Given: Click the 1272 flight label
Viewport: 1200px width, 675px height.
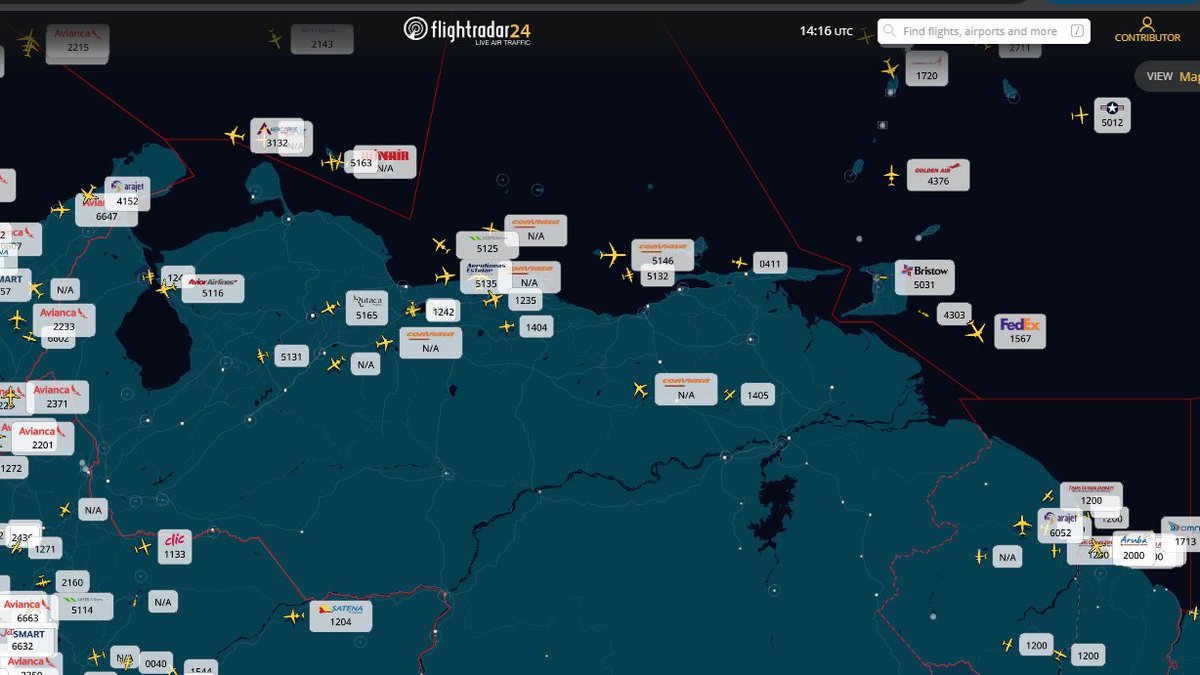Looking at the screenshot, I should click(12, 468).
